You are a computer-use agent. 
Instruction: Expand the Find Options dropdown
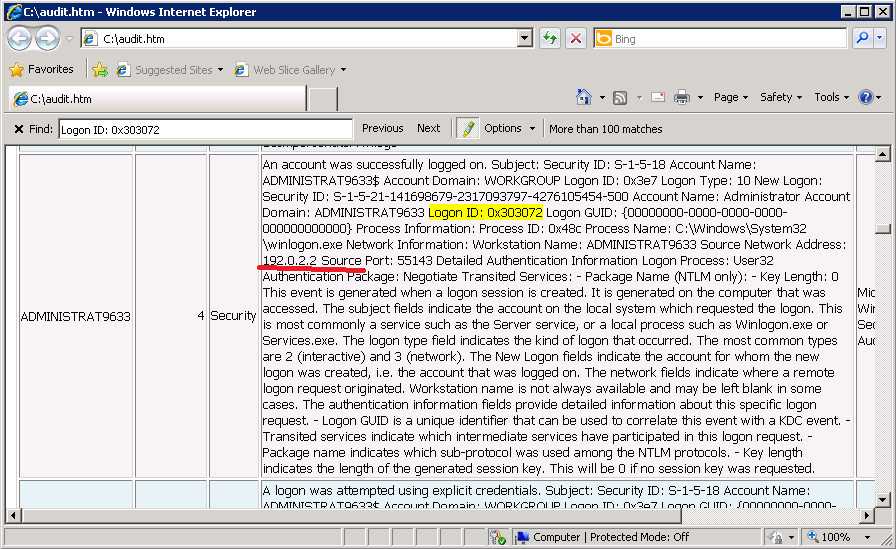point(510,128)
